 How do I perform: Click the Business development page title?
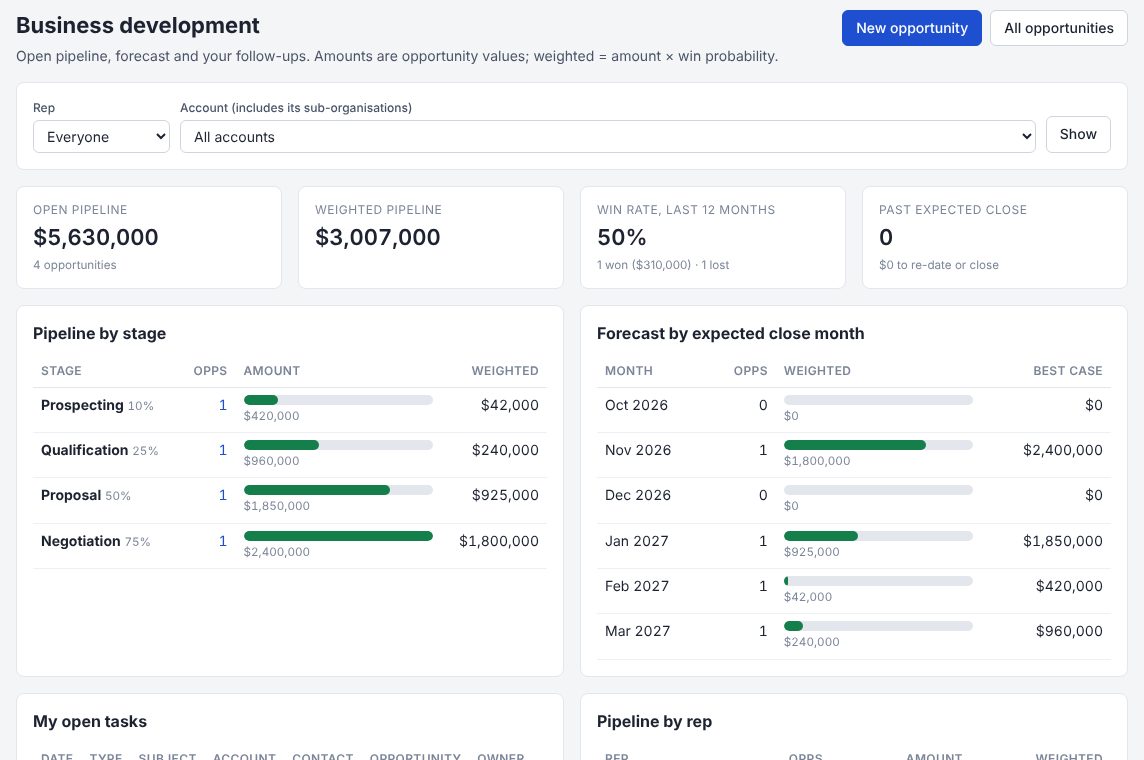tap(138, 26)
